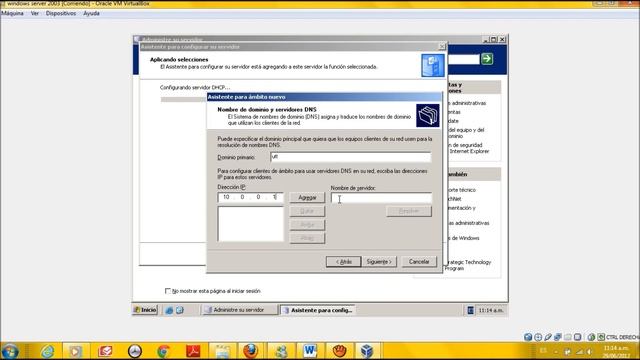Open the Ayuda menu
640x360 pixels.
[91, 13]
